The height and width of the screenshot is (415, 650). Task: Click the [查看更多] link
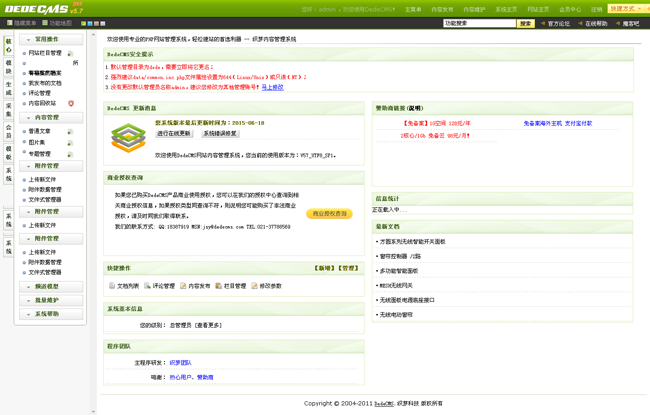pos(208,325)
